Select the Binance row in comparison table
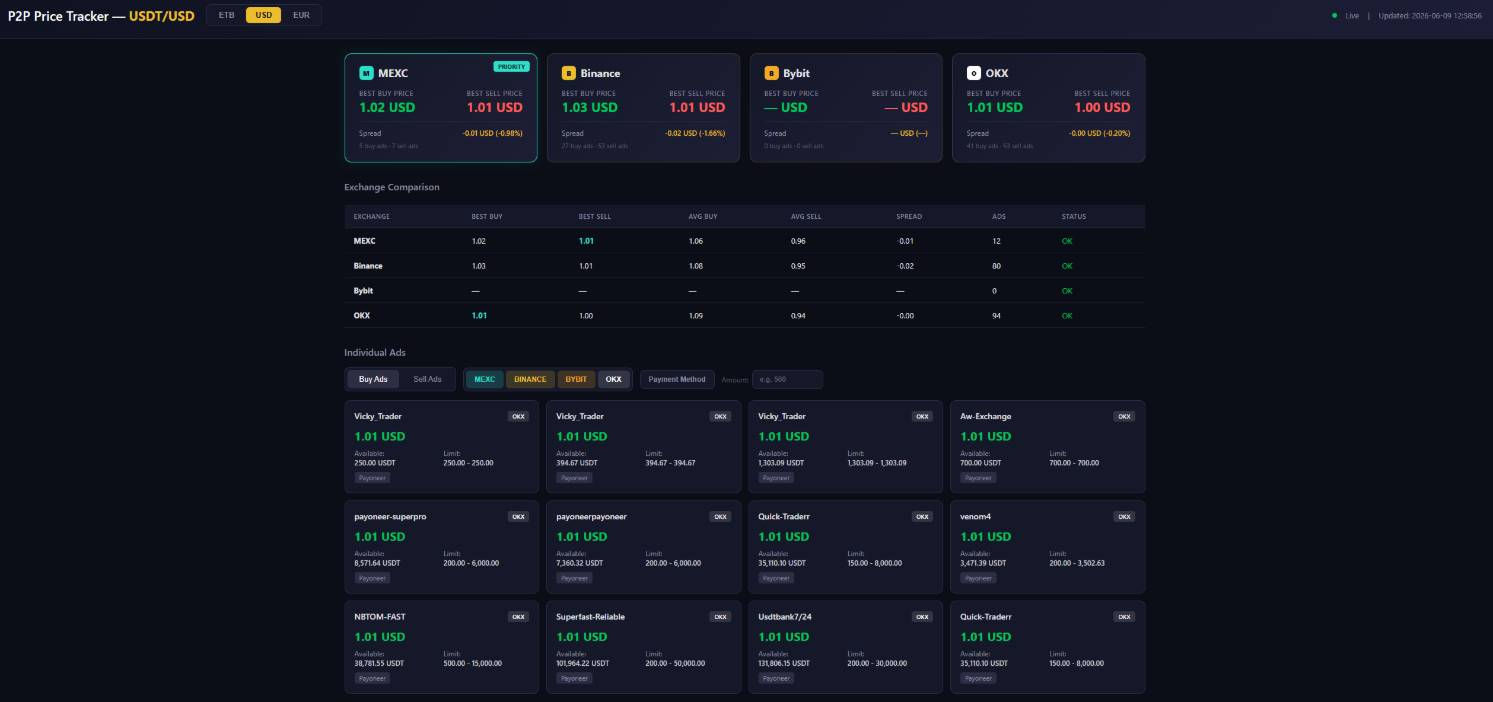The width and height of the screenshot is (1493, 702). coord(744,266)
